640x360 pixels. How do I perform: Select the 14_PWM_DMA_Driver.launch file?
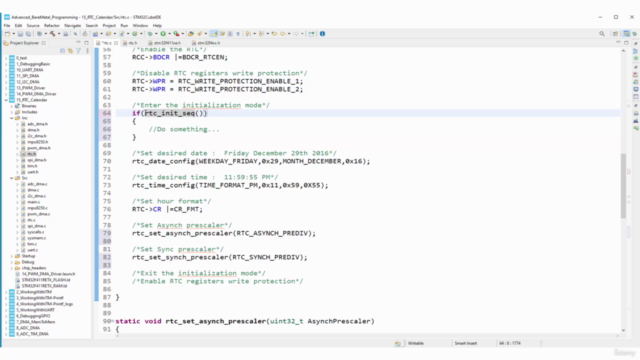[x=48, y=274]
